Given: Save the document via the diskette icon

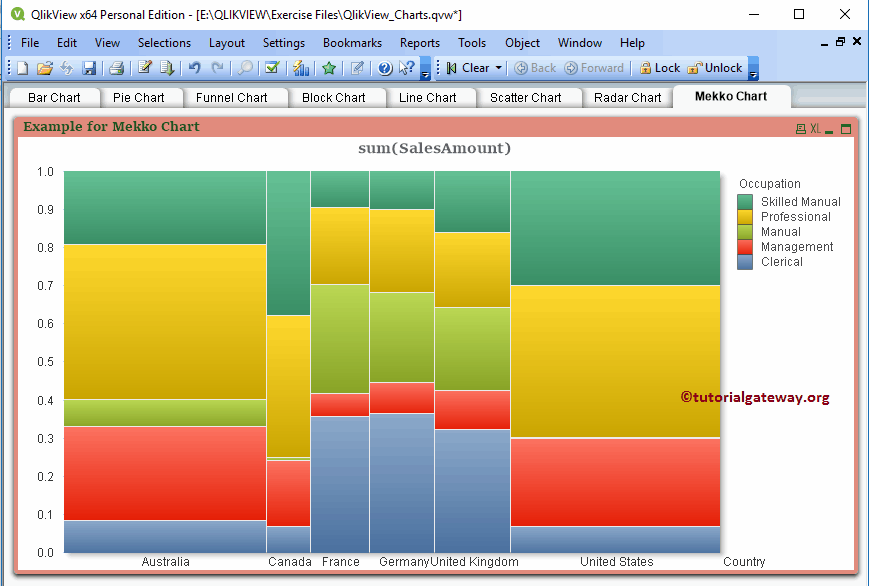Looking at the screenshot, I should tap(91, 68).
